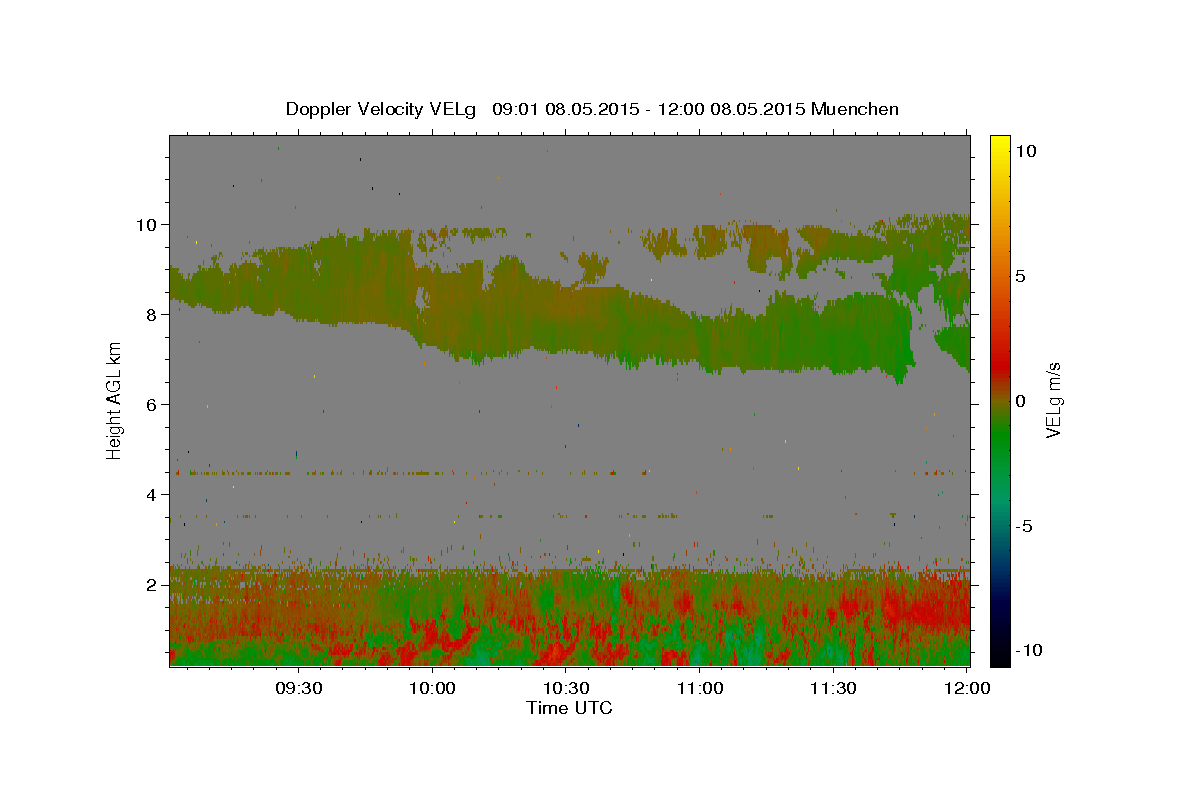The height and width of the screenshot is (800, 1200).
Task: Click the plot title 'Doppler Velocity VELg'
Action: [x=383, y=109]
